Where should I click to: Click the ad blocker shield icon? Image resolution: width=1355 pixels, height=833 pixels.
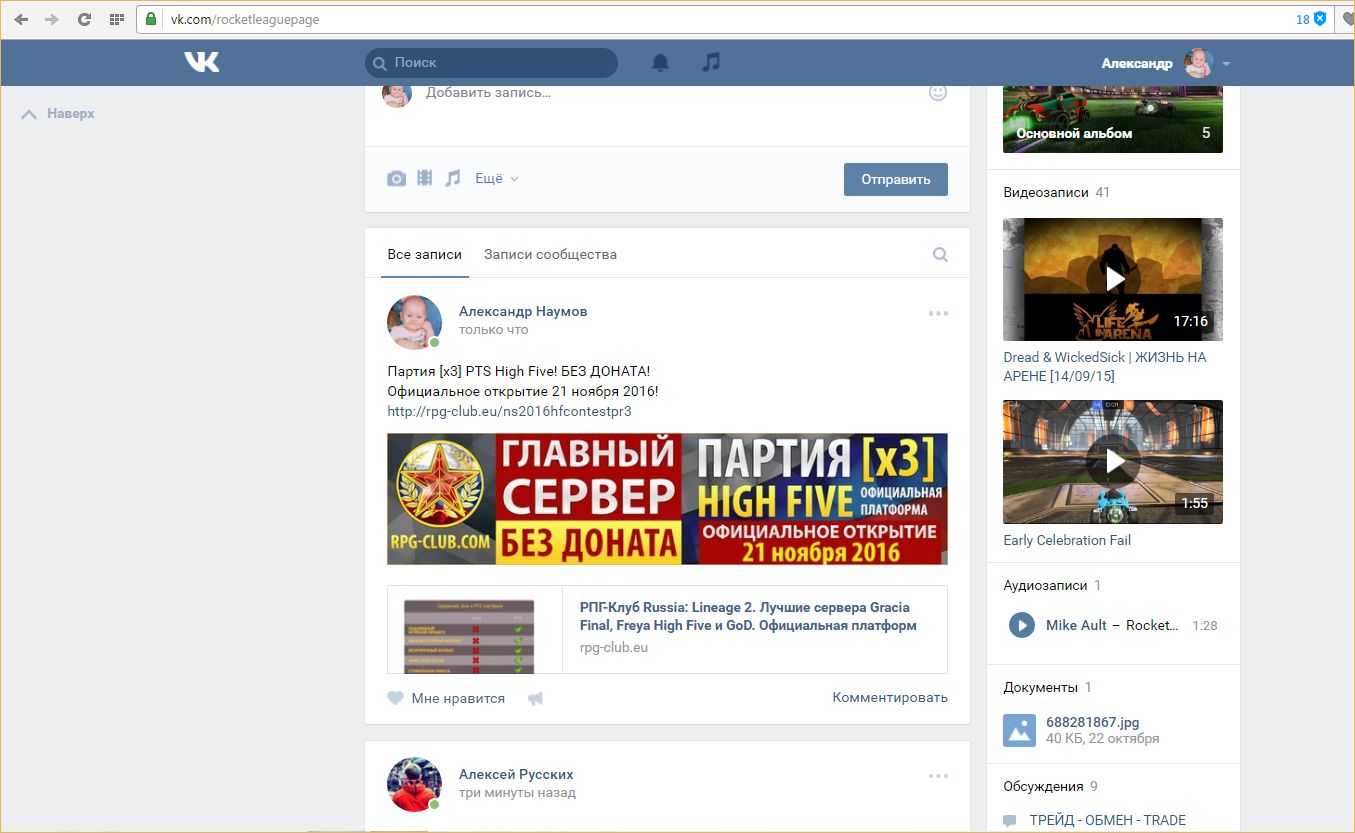[x=1320, y=19]
